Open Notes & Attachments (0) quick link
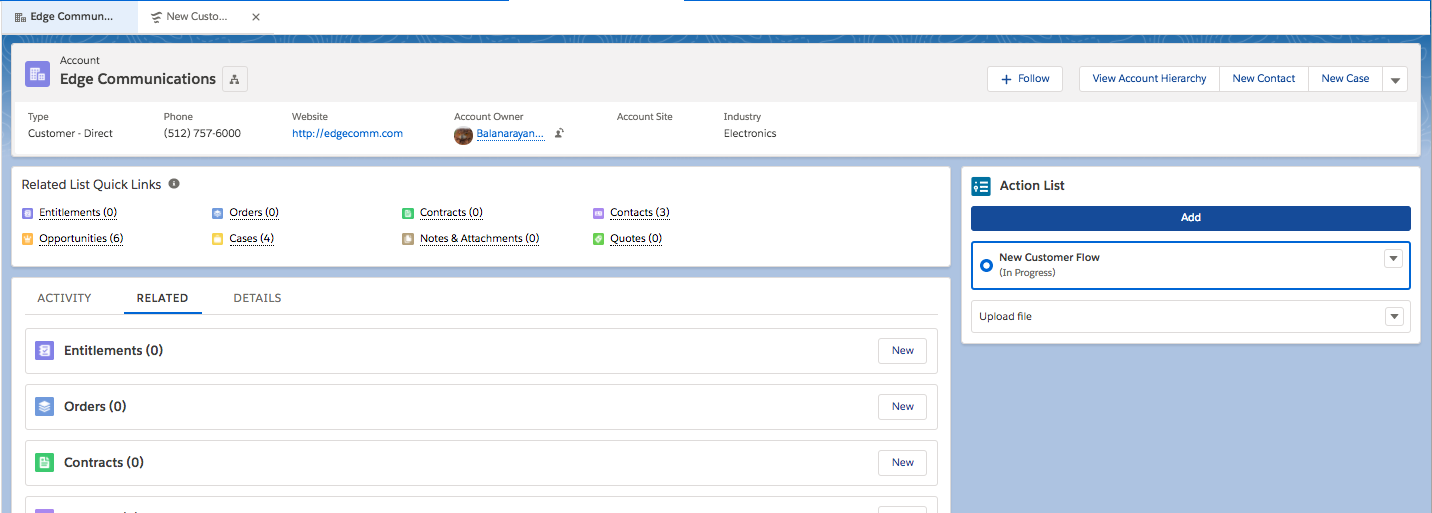Image resolution: width=1432 pixels, height=513 pixels. tap(479, 239)
